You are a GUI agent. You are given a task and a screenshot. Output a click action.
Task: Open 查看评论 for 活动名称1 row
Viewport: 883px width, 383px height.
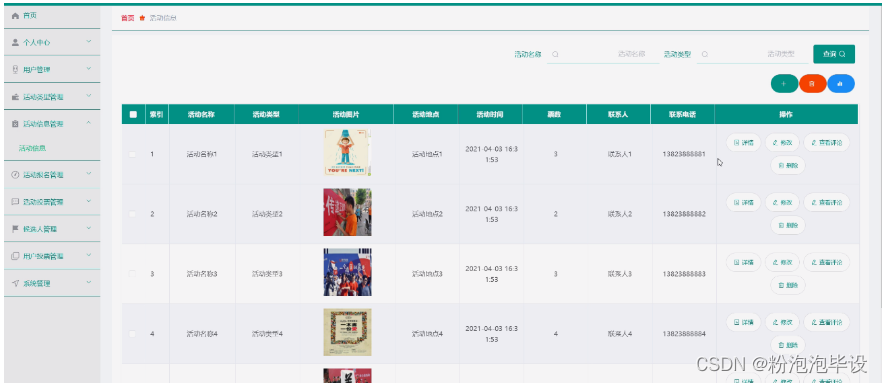coord(826,142)
